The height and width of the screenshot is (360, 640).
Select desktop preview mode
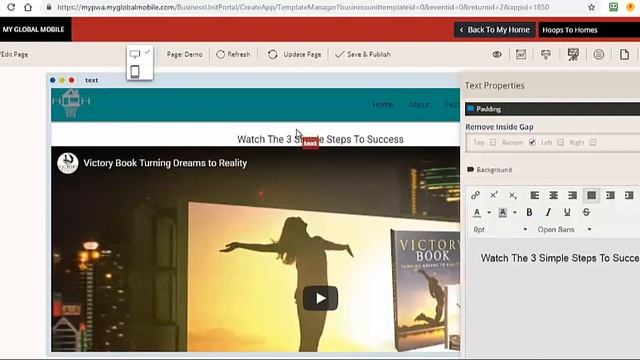135,54
